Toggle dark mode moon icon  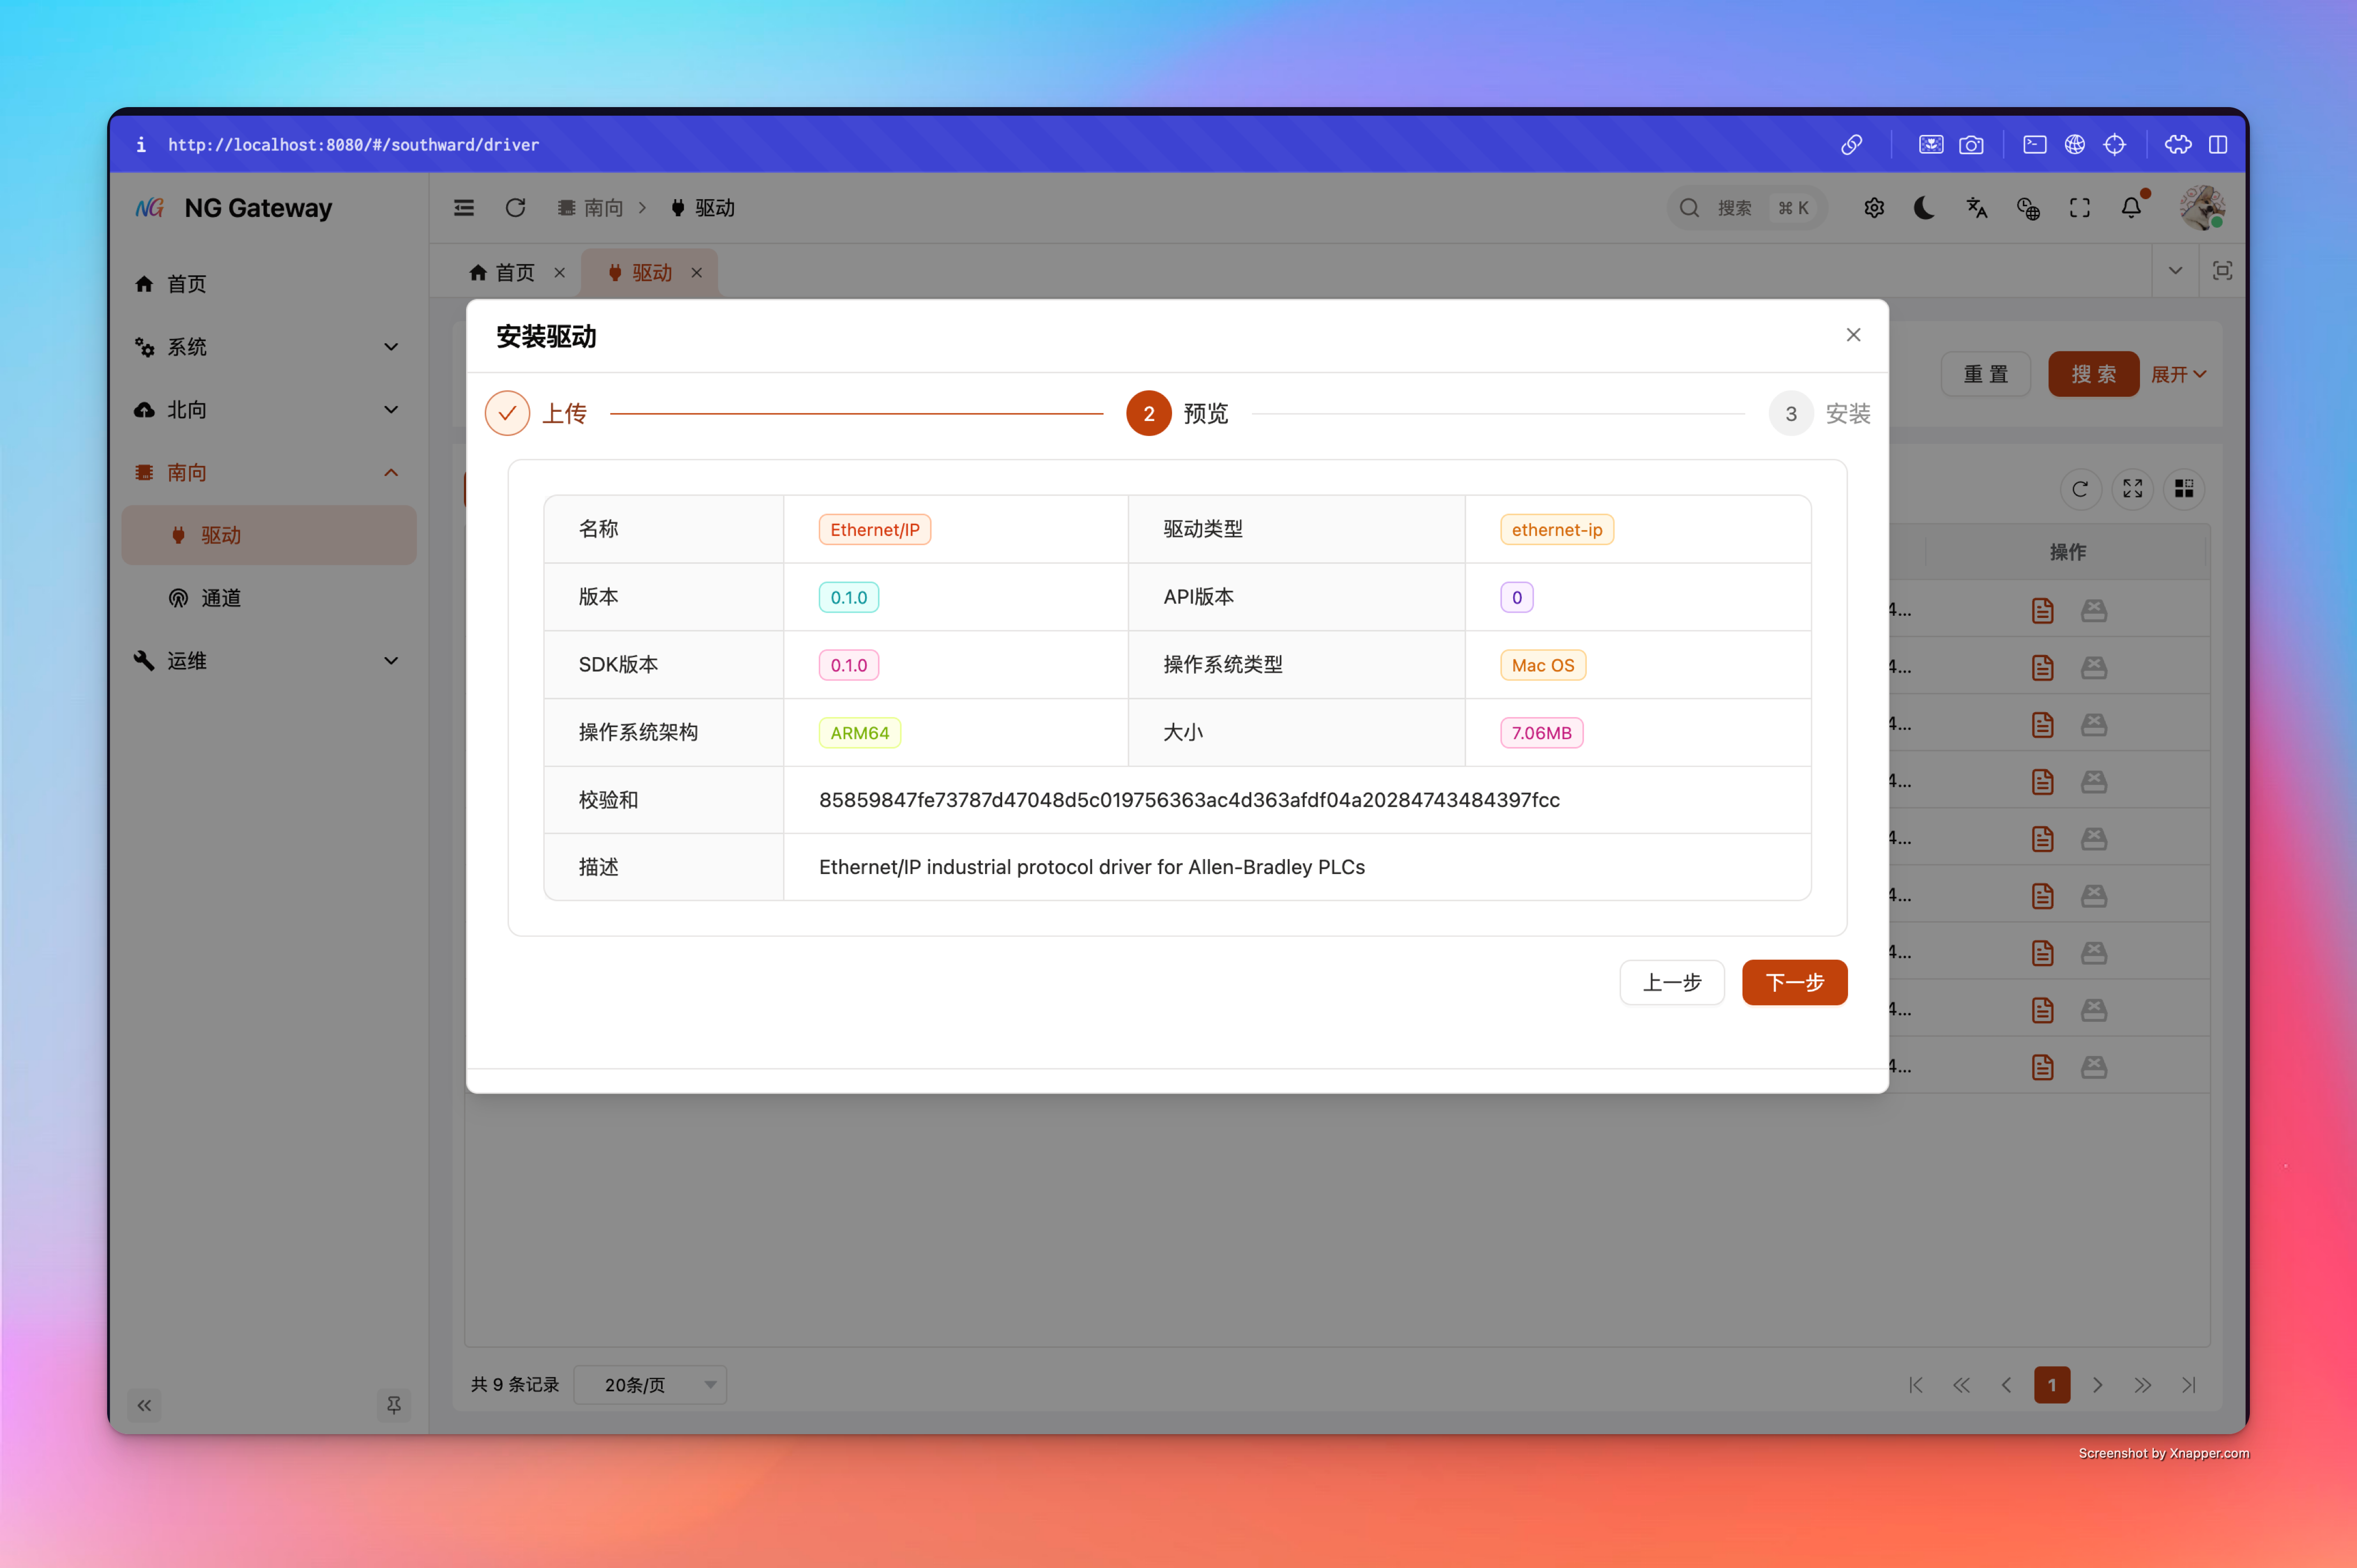tap(1924, 208)
